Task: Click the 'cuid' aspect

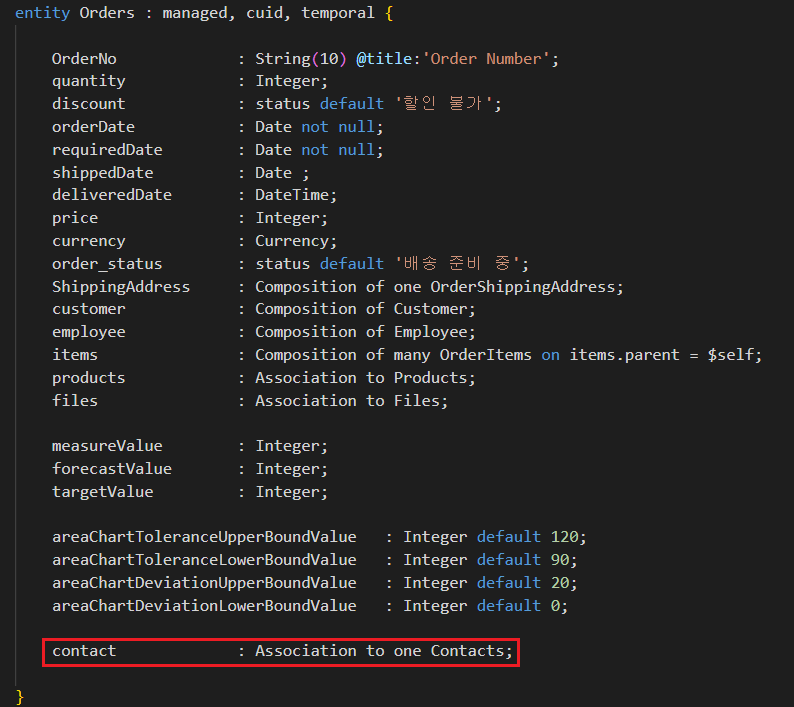Action: pos(264,13)
